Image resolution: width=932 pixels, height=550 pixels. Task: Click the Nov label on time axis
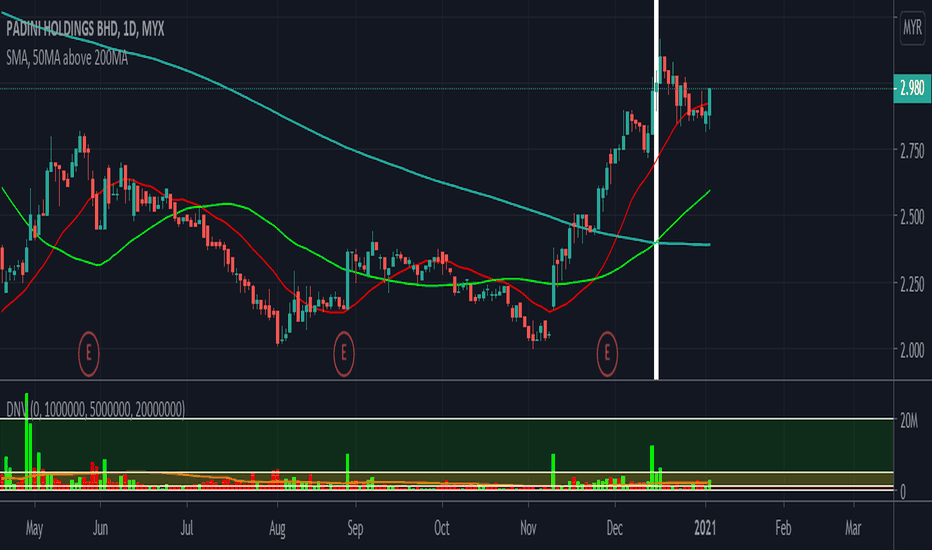pos(528,528)
